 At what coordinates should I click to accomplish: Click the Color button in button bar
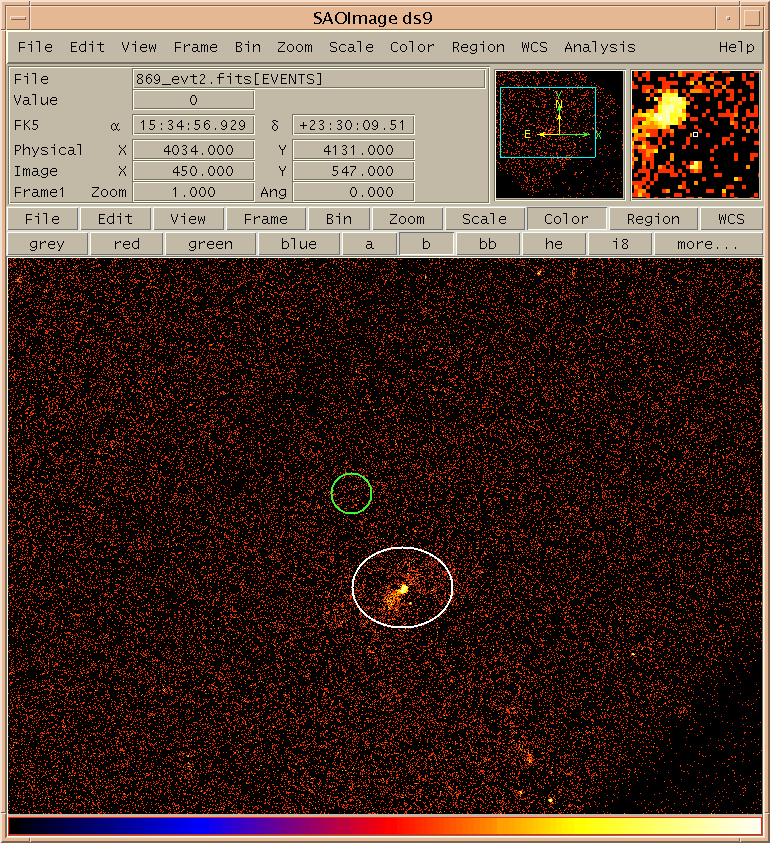pyautogui.click(x=566, y=219)
